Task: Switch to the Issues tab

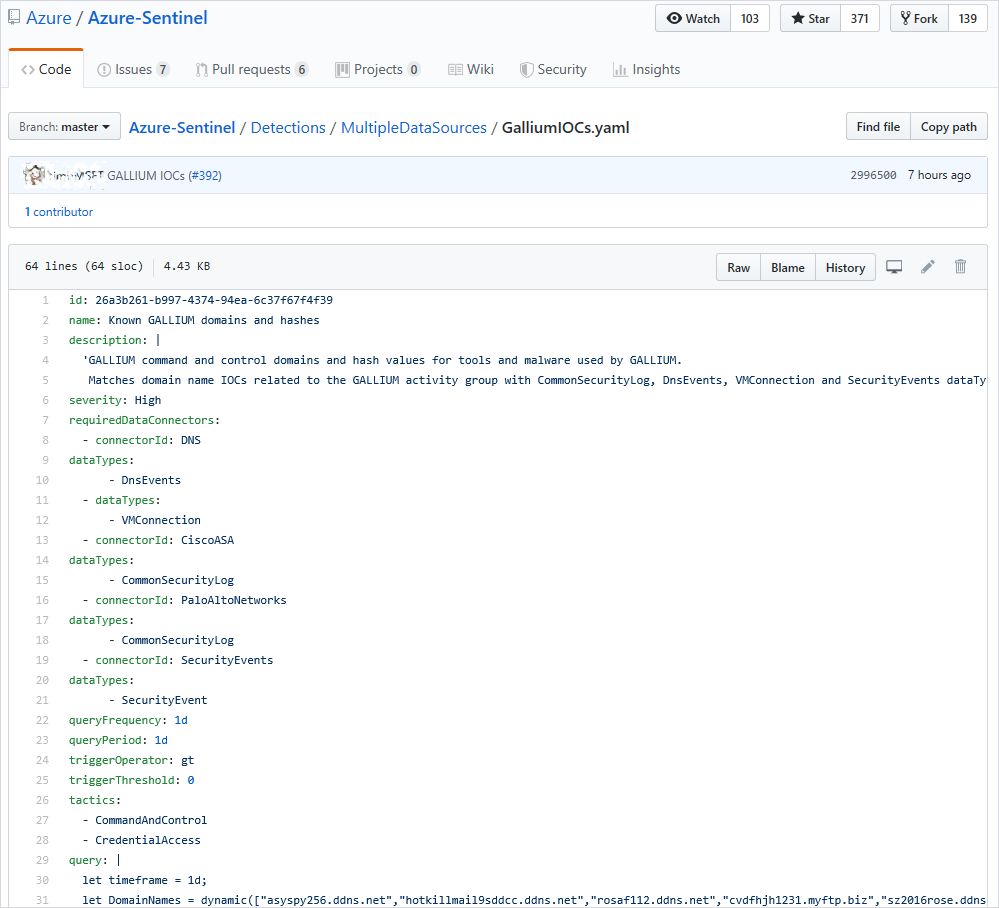Action: (x=133, y=70)
